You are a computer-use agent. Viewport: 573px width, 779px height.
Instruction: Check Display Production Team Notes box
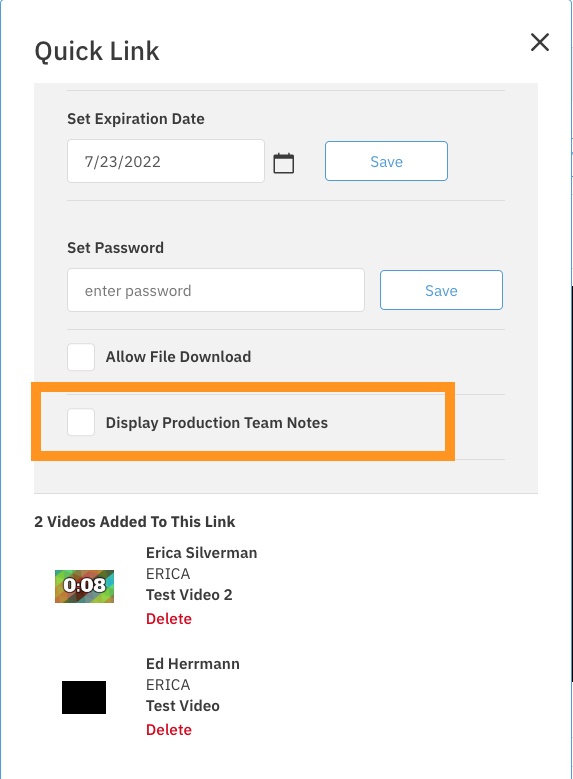(x=81, y=422)
